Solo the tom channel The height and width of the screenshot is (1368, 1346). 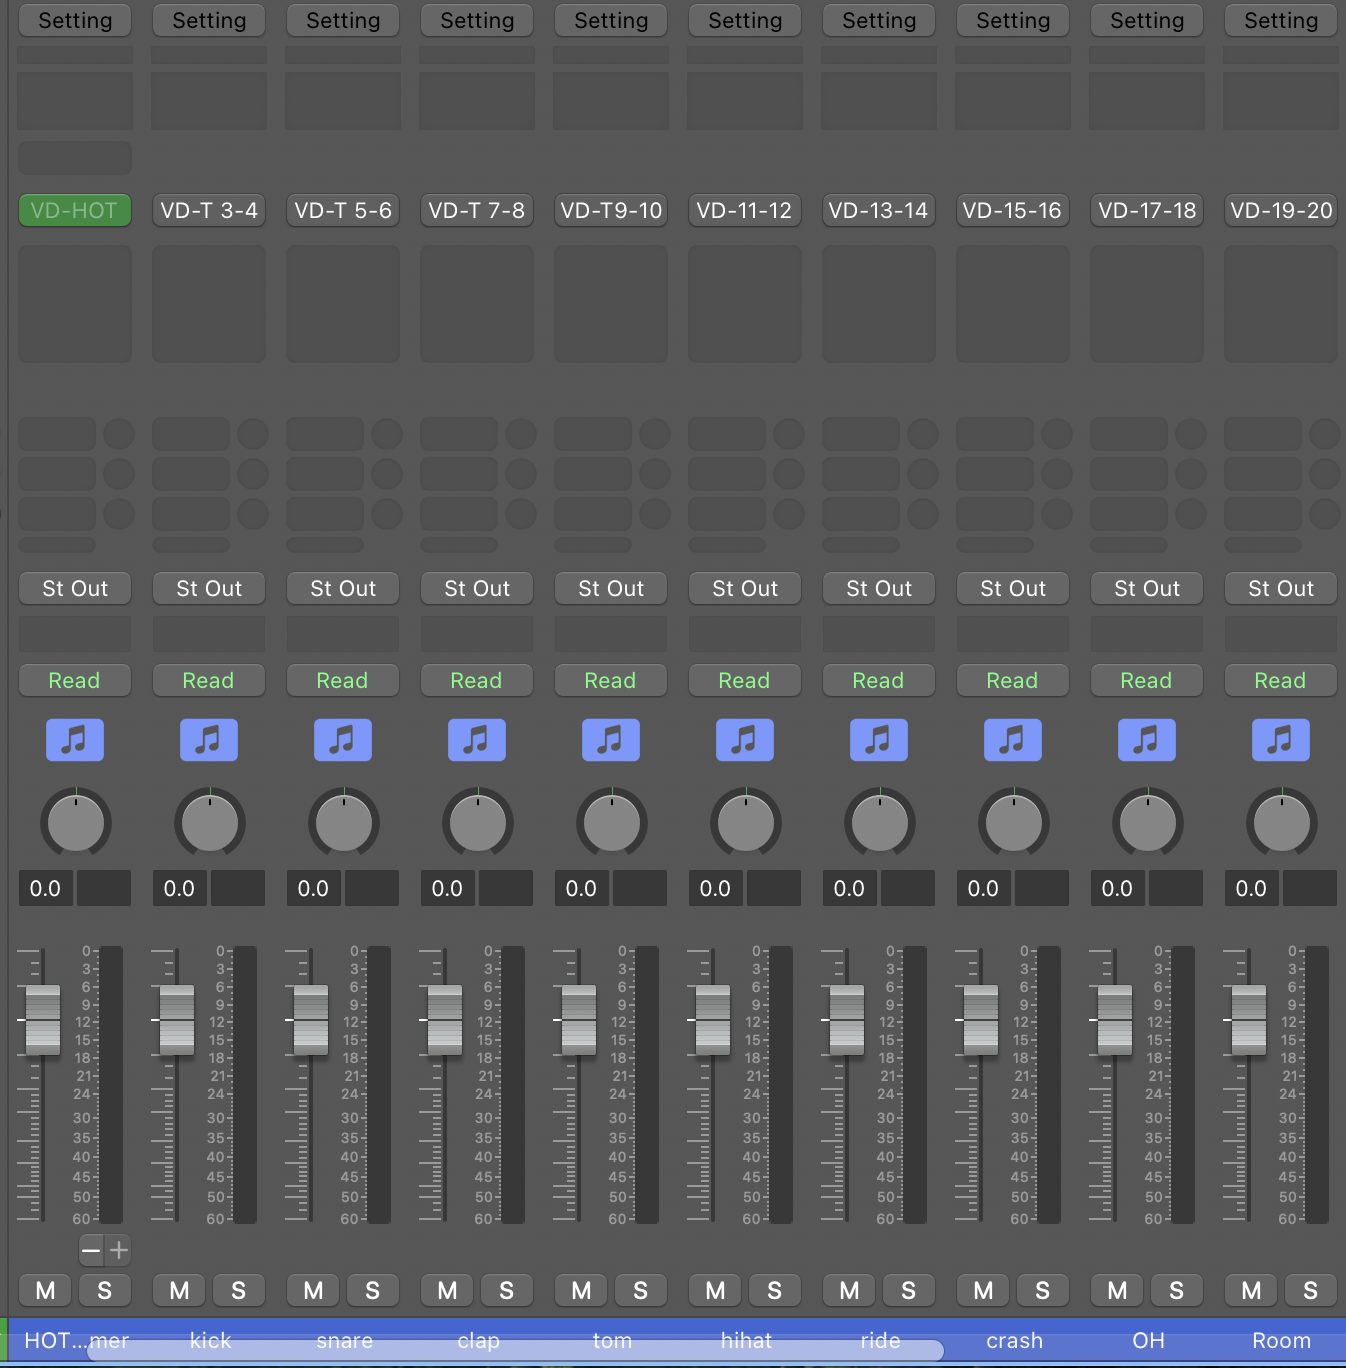tap(640, 1291)
